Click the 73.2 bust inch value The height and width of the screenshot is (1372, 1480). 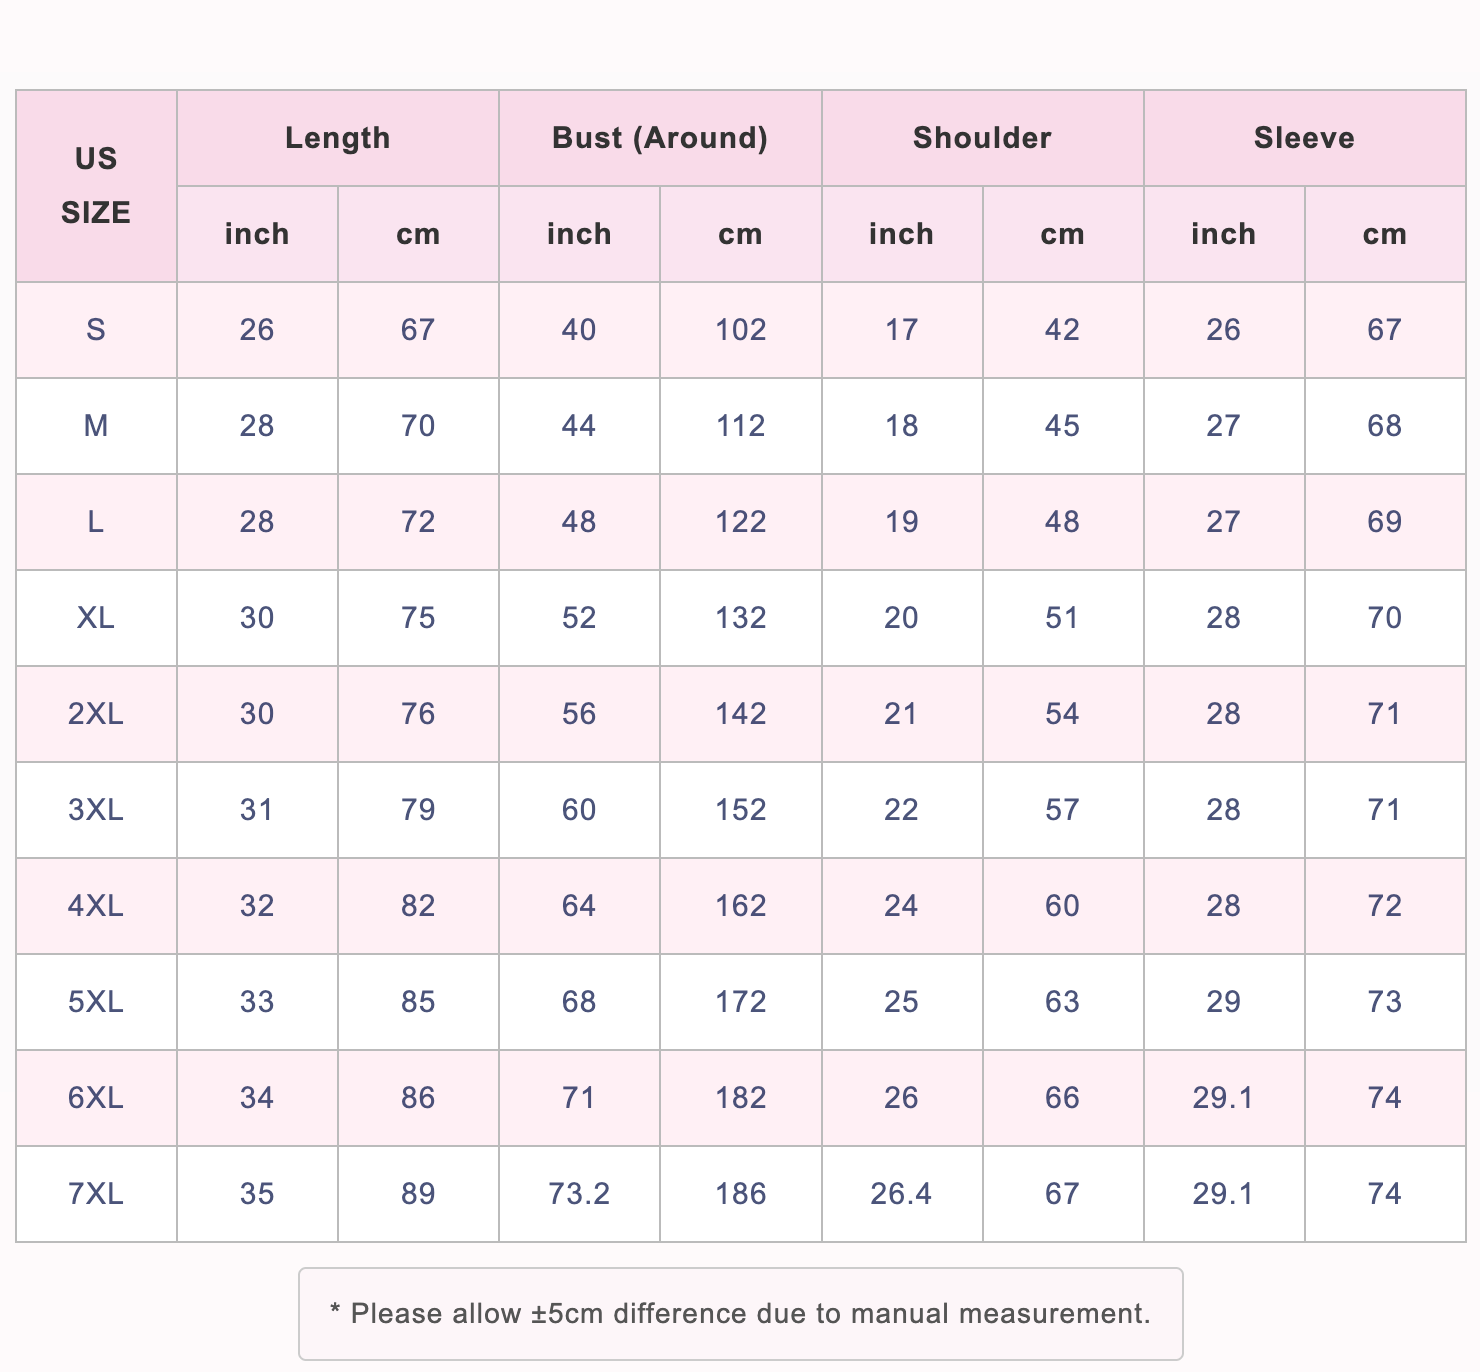579,1194
